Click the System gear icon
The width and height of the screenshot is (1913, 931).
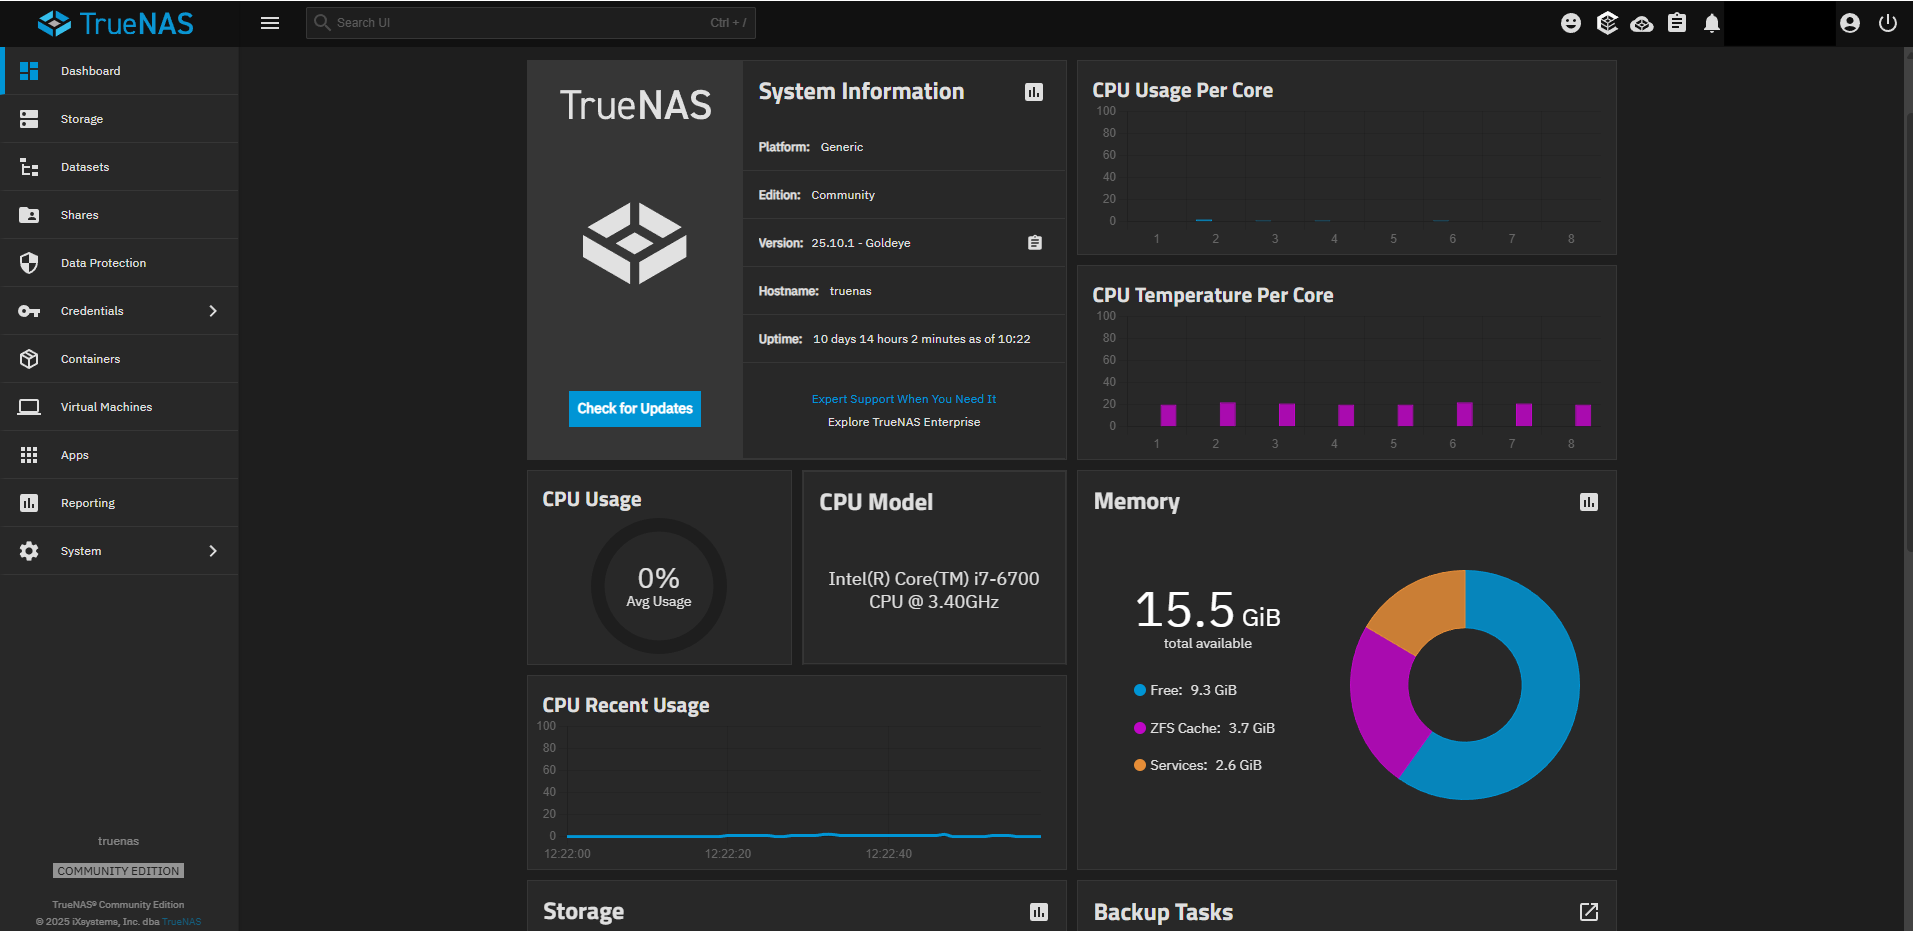tap(29, 551)
